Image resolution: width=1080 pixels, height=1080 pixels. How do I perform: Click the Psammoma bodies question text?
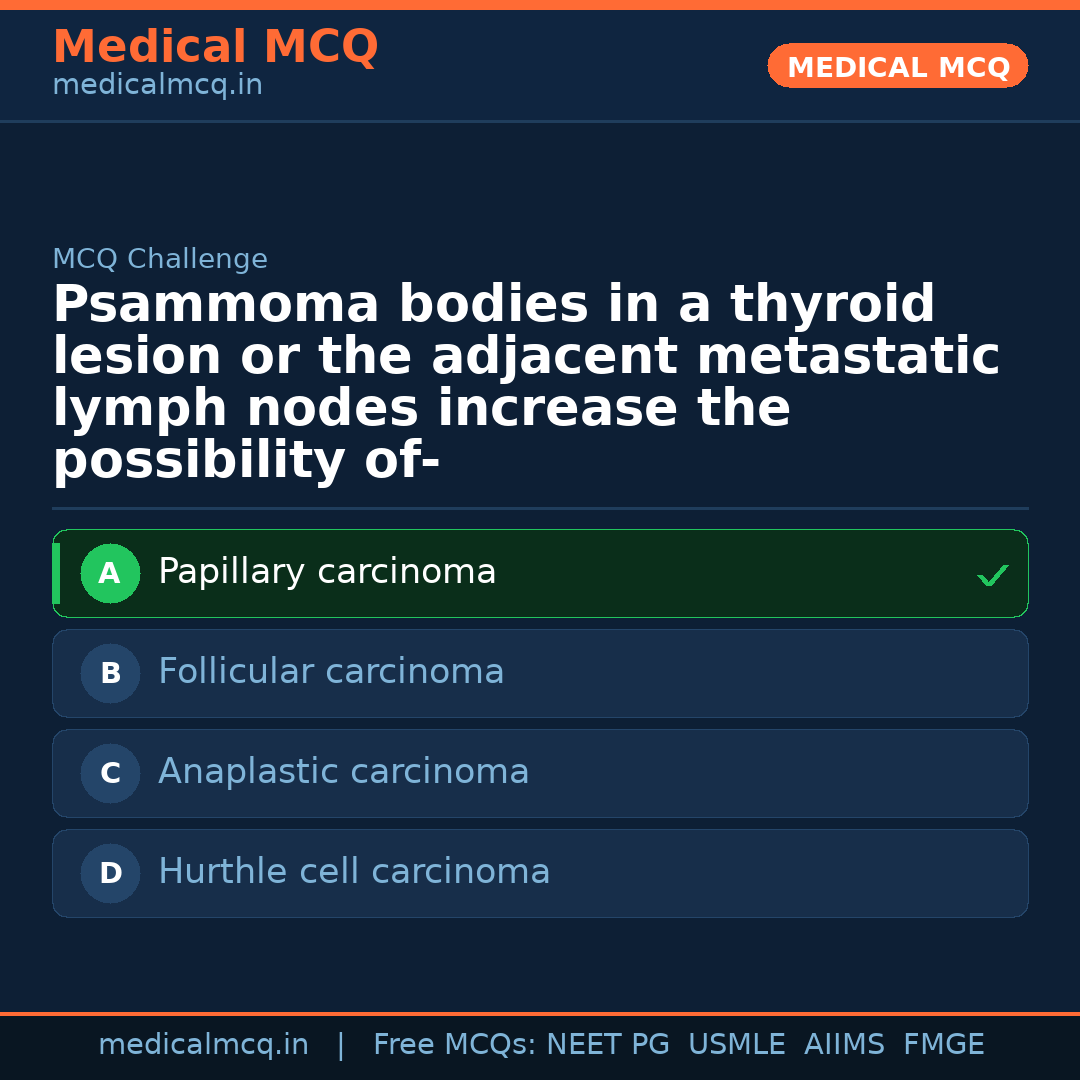(526, 382)
